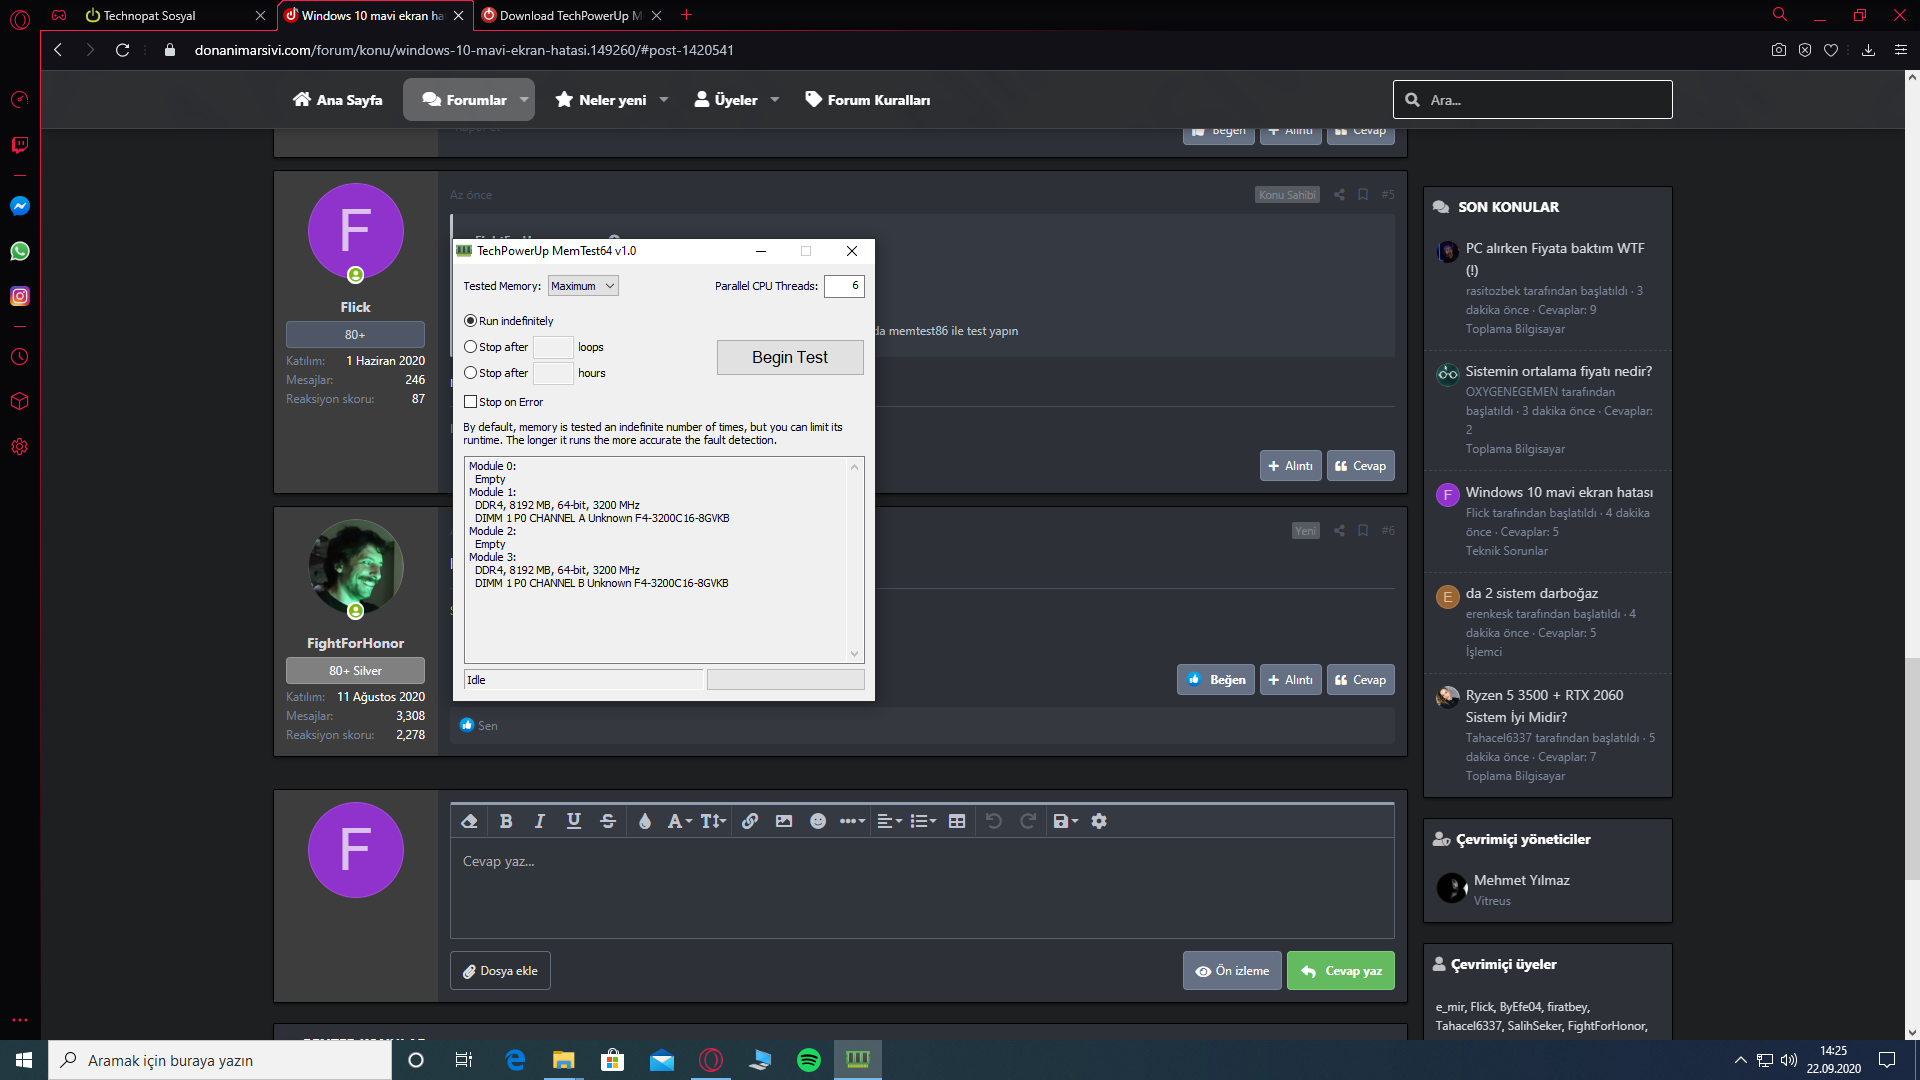This screenshot has width=1920, height=1080.
Task: Toggle italic formatting in reply editor
Action: click(540, 821)
